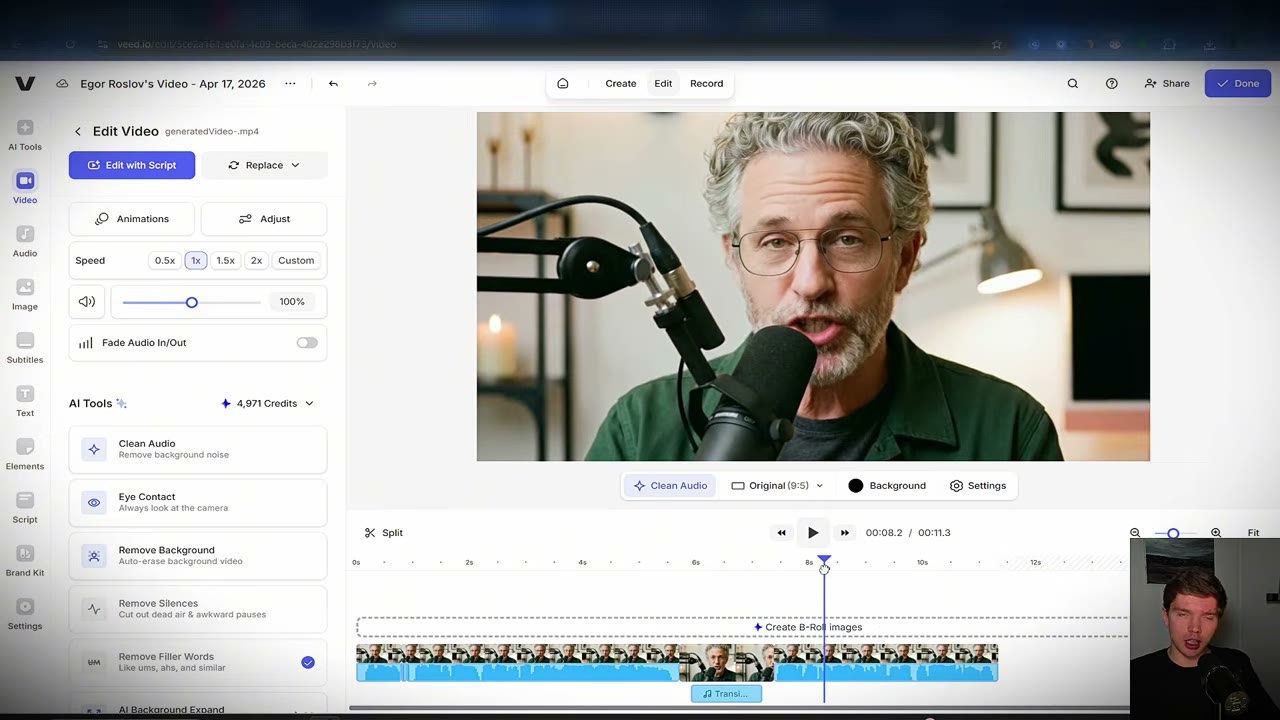Expand 4,971 Credits dropdown
This screenshot has width=1280, height=720.
[x=267, y=403]
